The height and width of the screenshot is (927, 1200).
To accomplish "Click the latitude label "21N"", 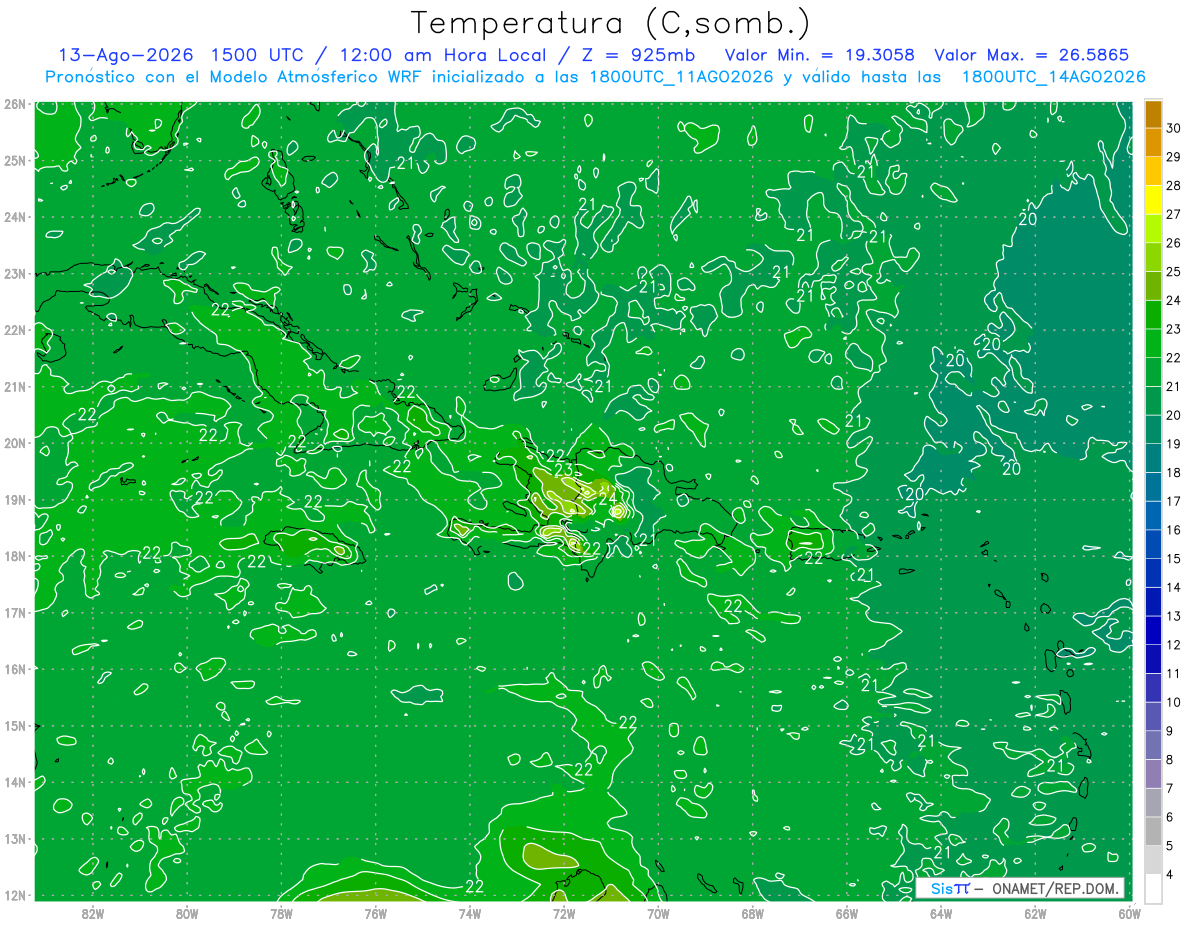I will tap(14, 386).
